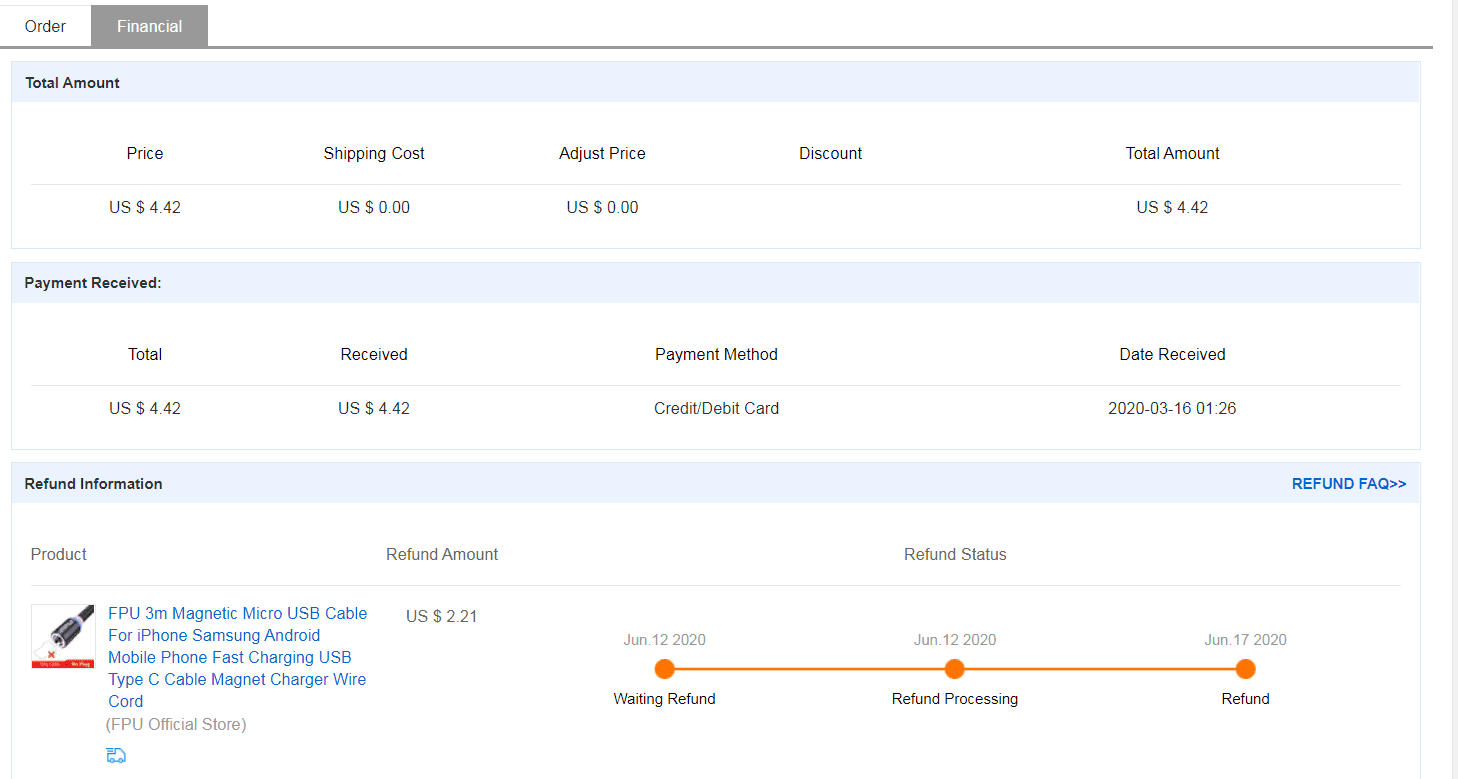Click the Credit/Debit Card payment method text

coord(716,408)
